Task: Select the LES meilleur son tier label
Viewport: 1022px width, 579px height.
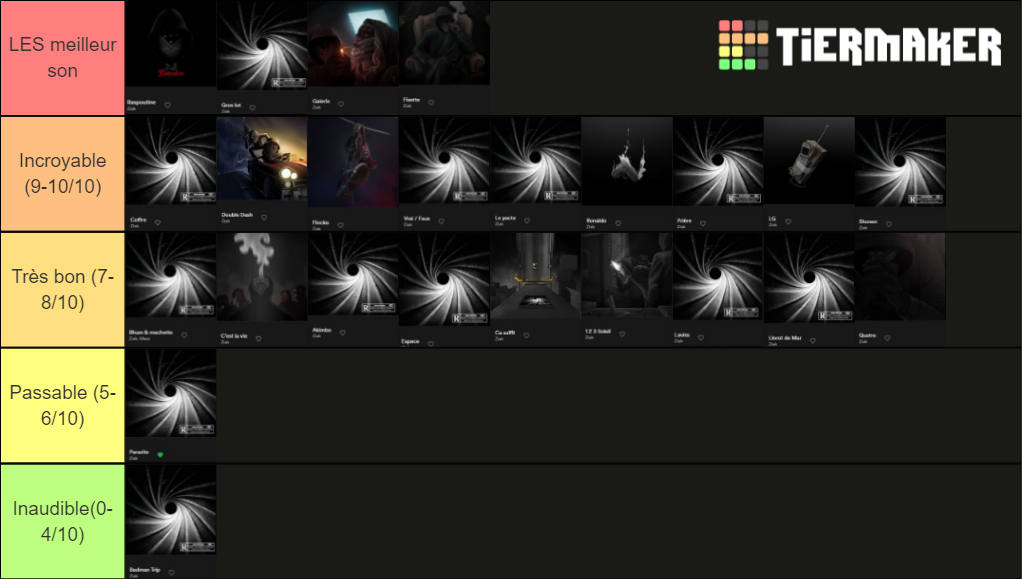Action: tap(63, 58)
